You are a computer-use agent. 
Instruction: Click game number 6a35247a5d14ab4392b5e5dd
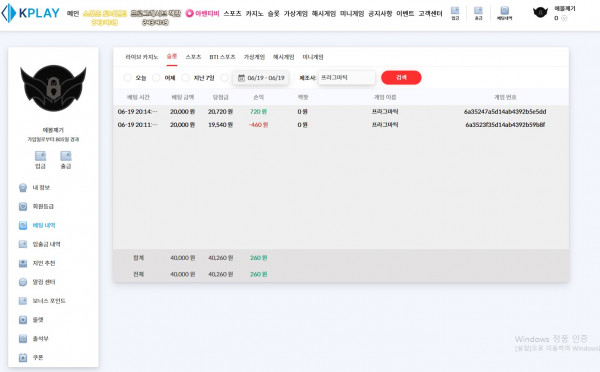pyautogui.click(x=505, y=112)
